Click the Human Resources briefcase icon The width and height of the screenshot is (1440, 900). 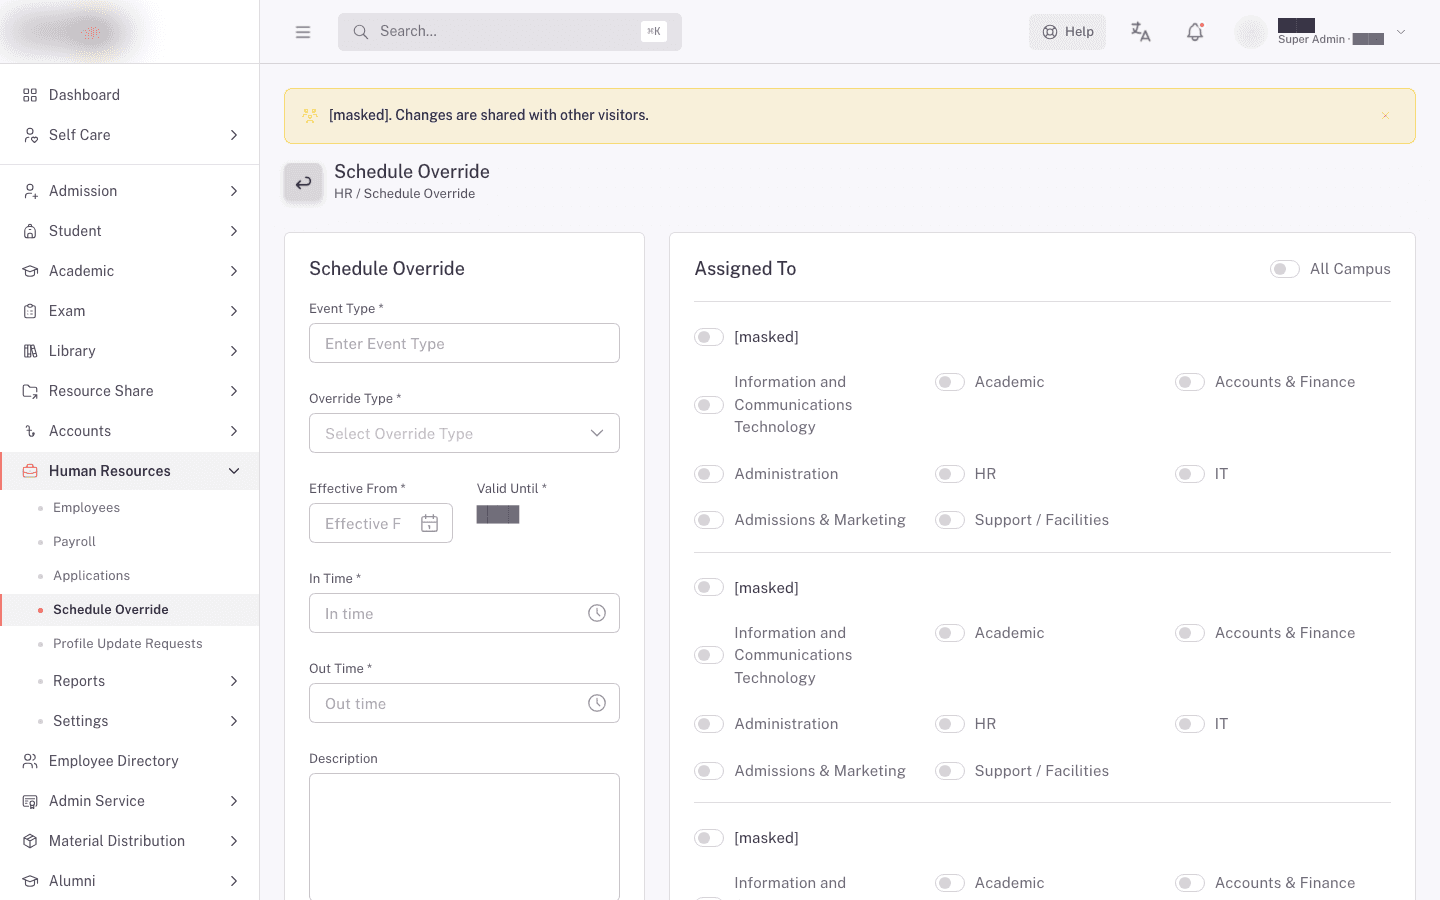coord(30,471)
